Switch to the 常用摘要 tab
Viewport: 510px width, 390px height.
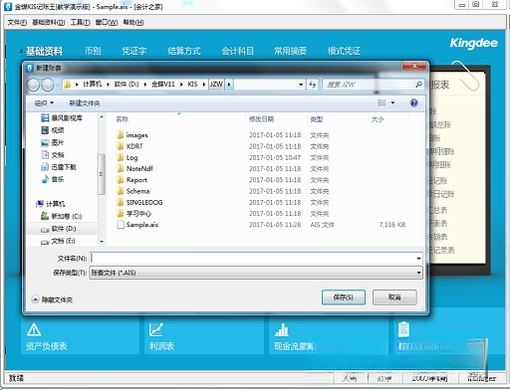(x=290, y=51)
